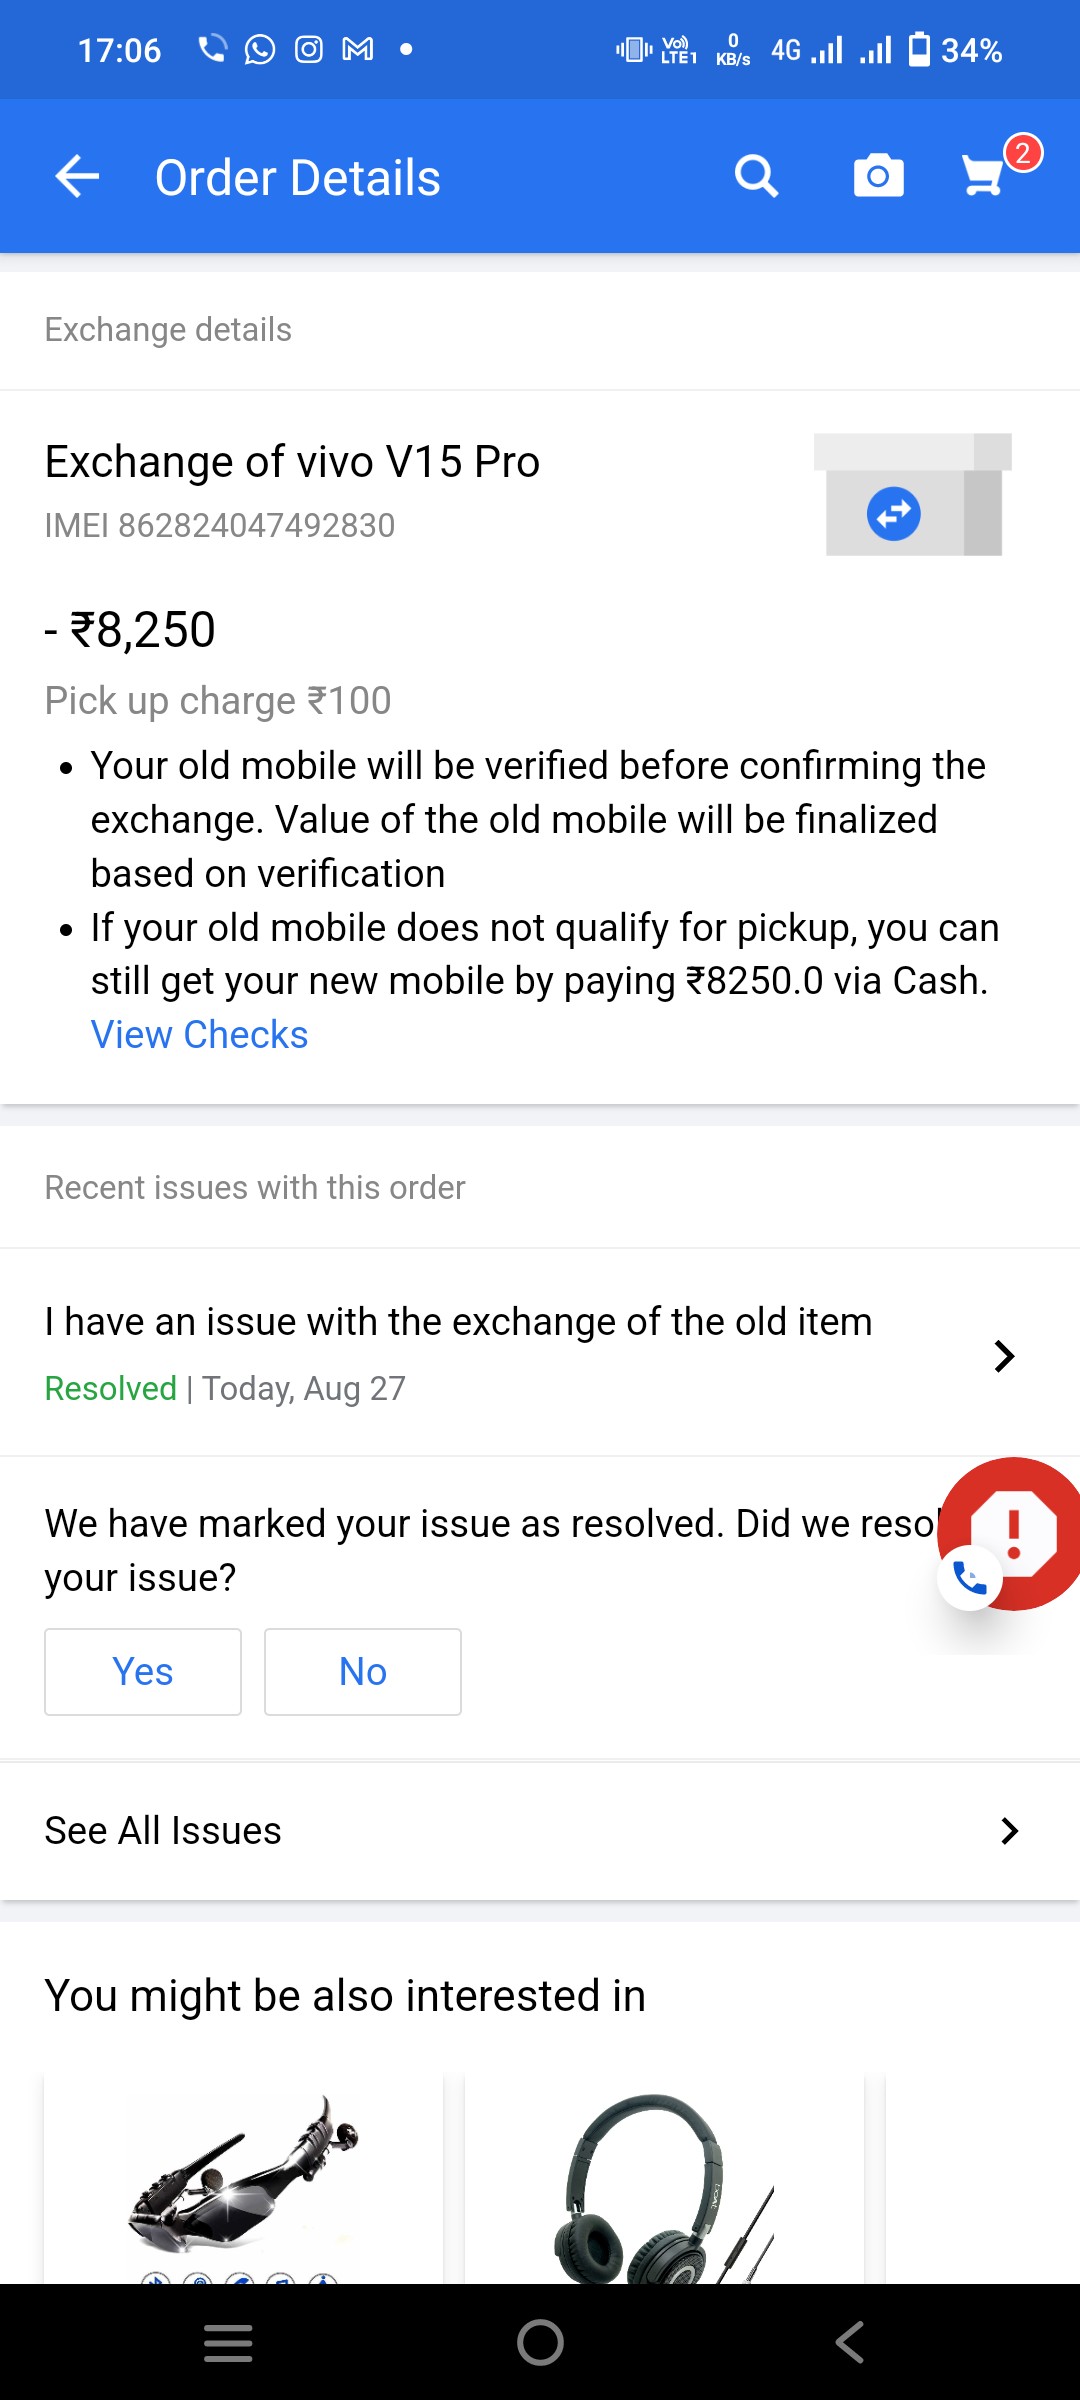Answer Yes to issue resolved question
Viewport: 1080px width, 2400px height.
[x=143, y=1672]
